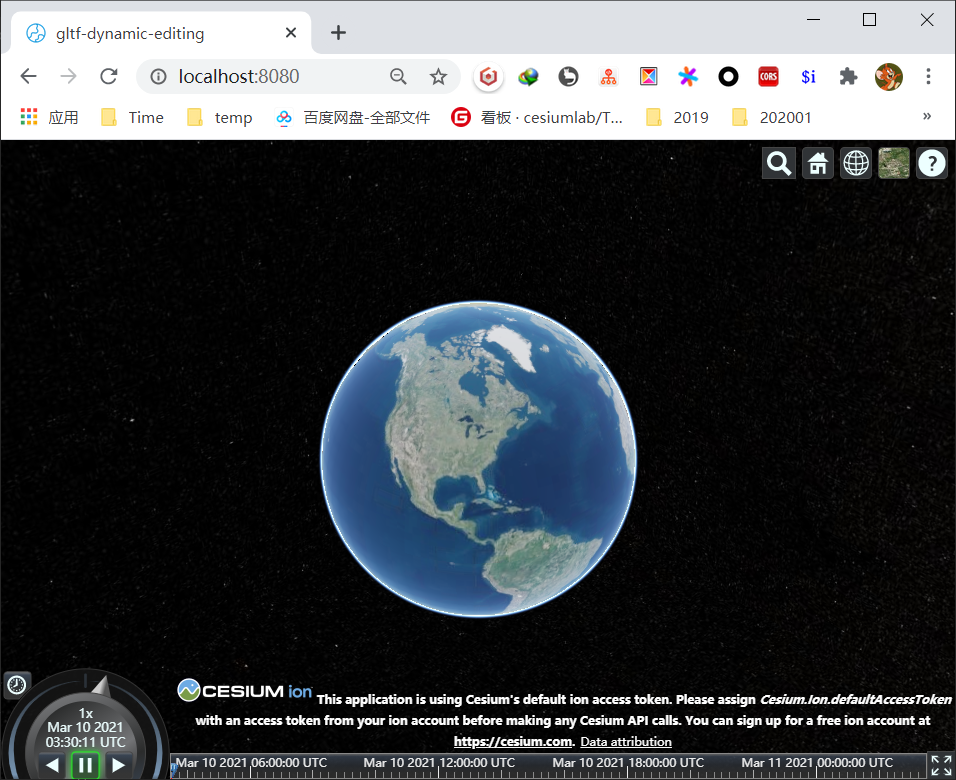Bookmark this page with the star
The image size is (956, 780).
pos(438,76)
